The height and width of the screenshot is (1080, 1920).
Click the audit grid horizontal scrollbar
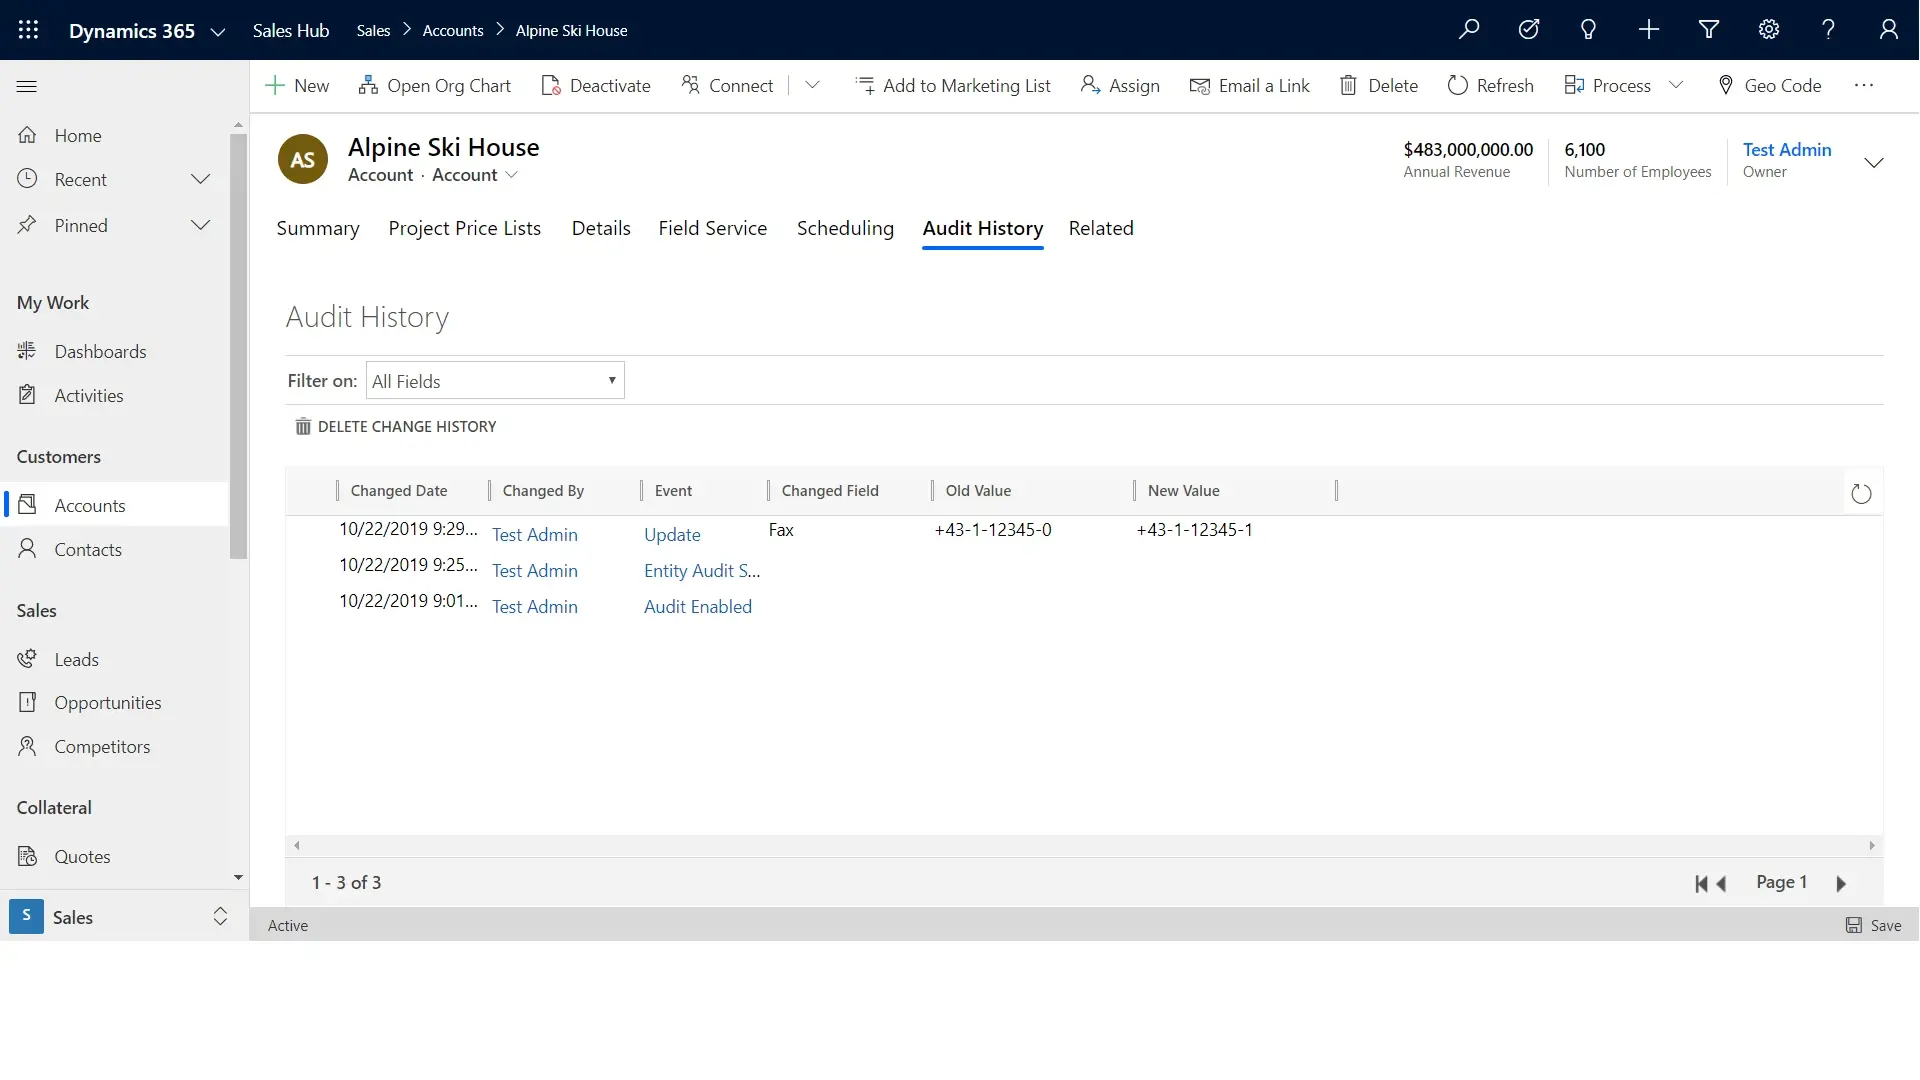1084,846
